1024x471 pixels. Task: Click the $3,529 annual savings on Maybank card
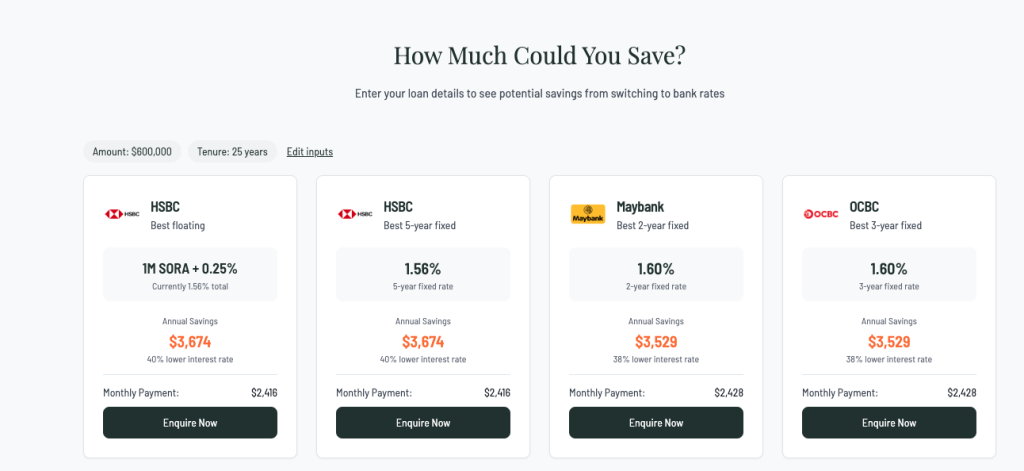tap(656, 342)
